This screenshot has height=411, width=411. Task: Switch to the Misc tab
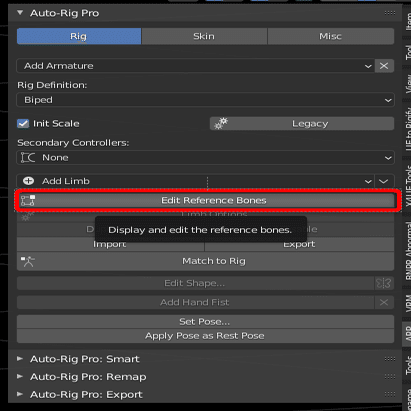click(330, 36)
